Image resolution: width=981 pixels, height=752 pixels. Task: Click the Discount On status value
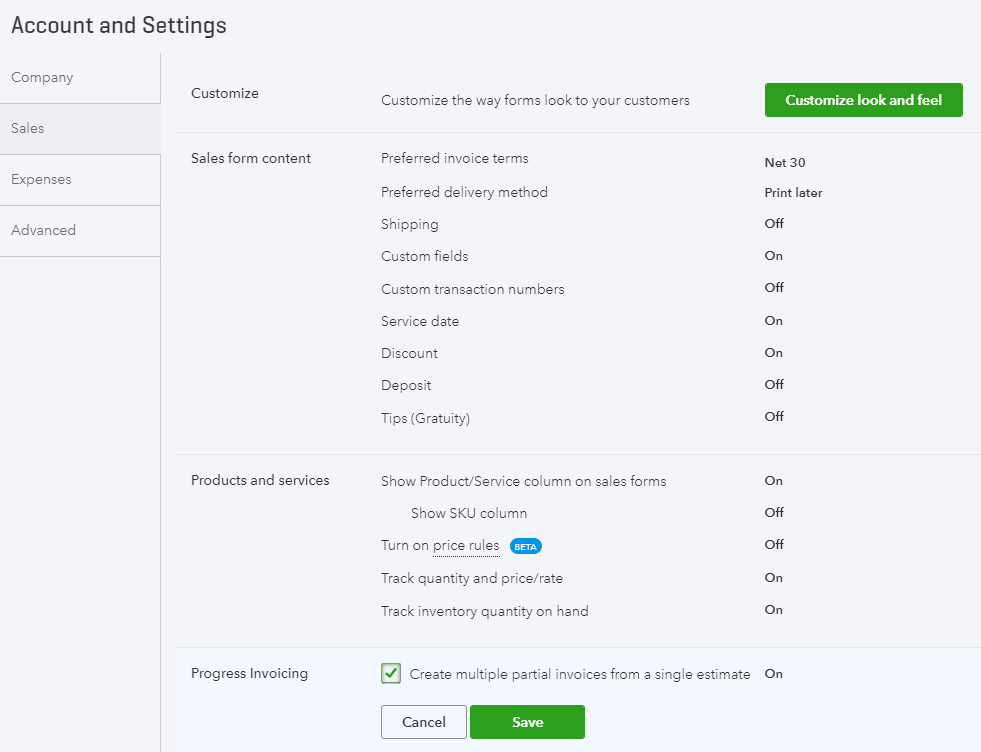pos(773,353)
